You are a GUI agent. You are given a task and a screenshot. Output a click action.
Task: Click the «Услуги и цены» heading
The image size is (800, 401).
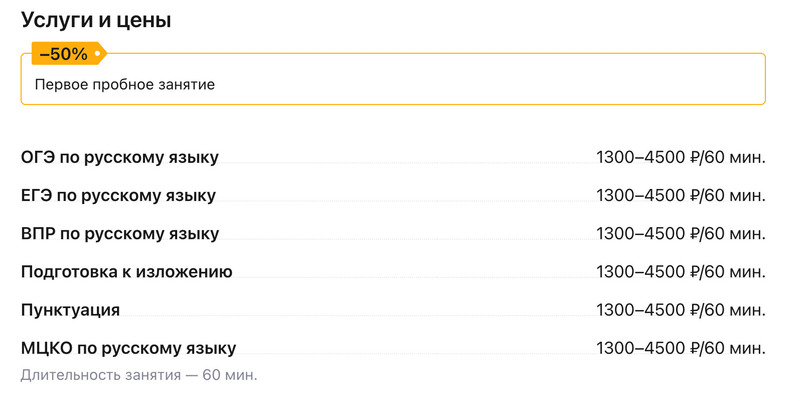point(95,20)
